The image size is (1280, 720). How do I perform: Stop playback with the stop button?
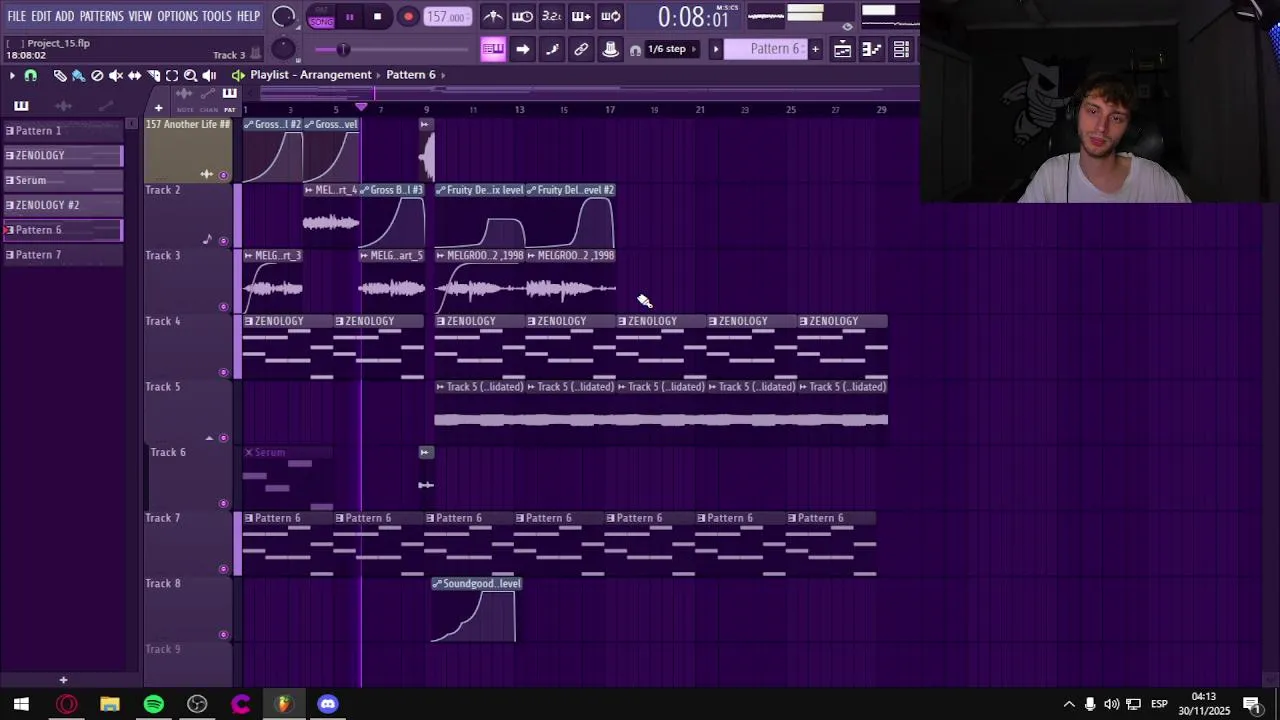pos(377,17)
